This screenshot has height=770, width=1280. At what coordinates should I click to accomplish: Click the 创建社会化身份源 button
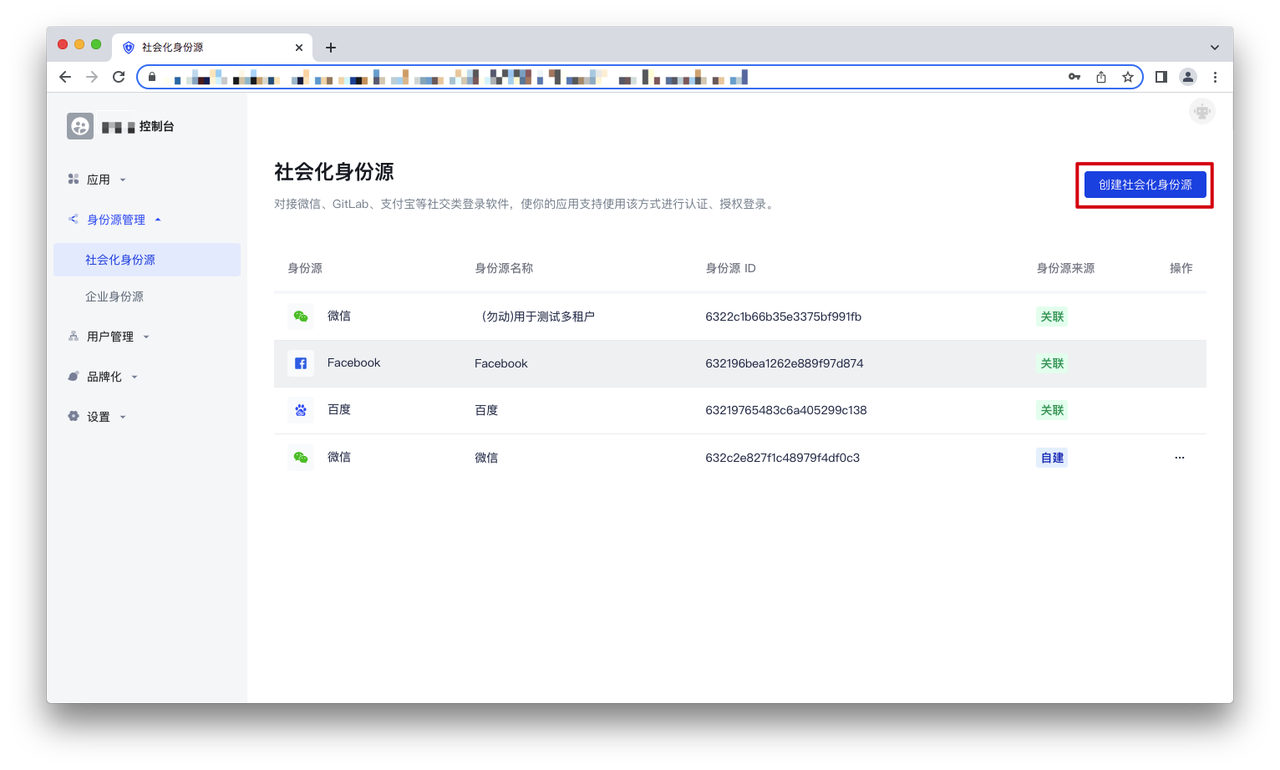click(x=1145, y=185)
